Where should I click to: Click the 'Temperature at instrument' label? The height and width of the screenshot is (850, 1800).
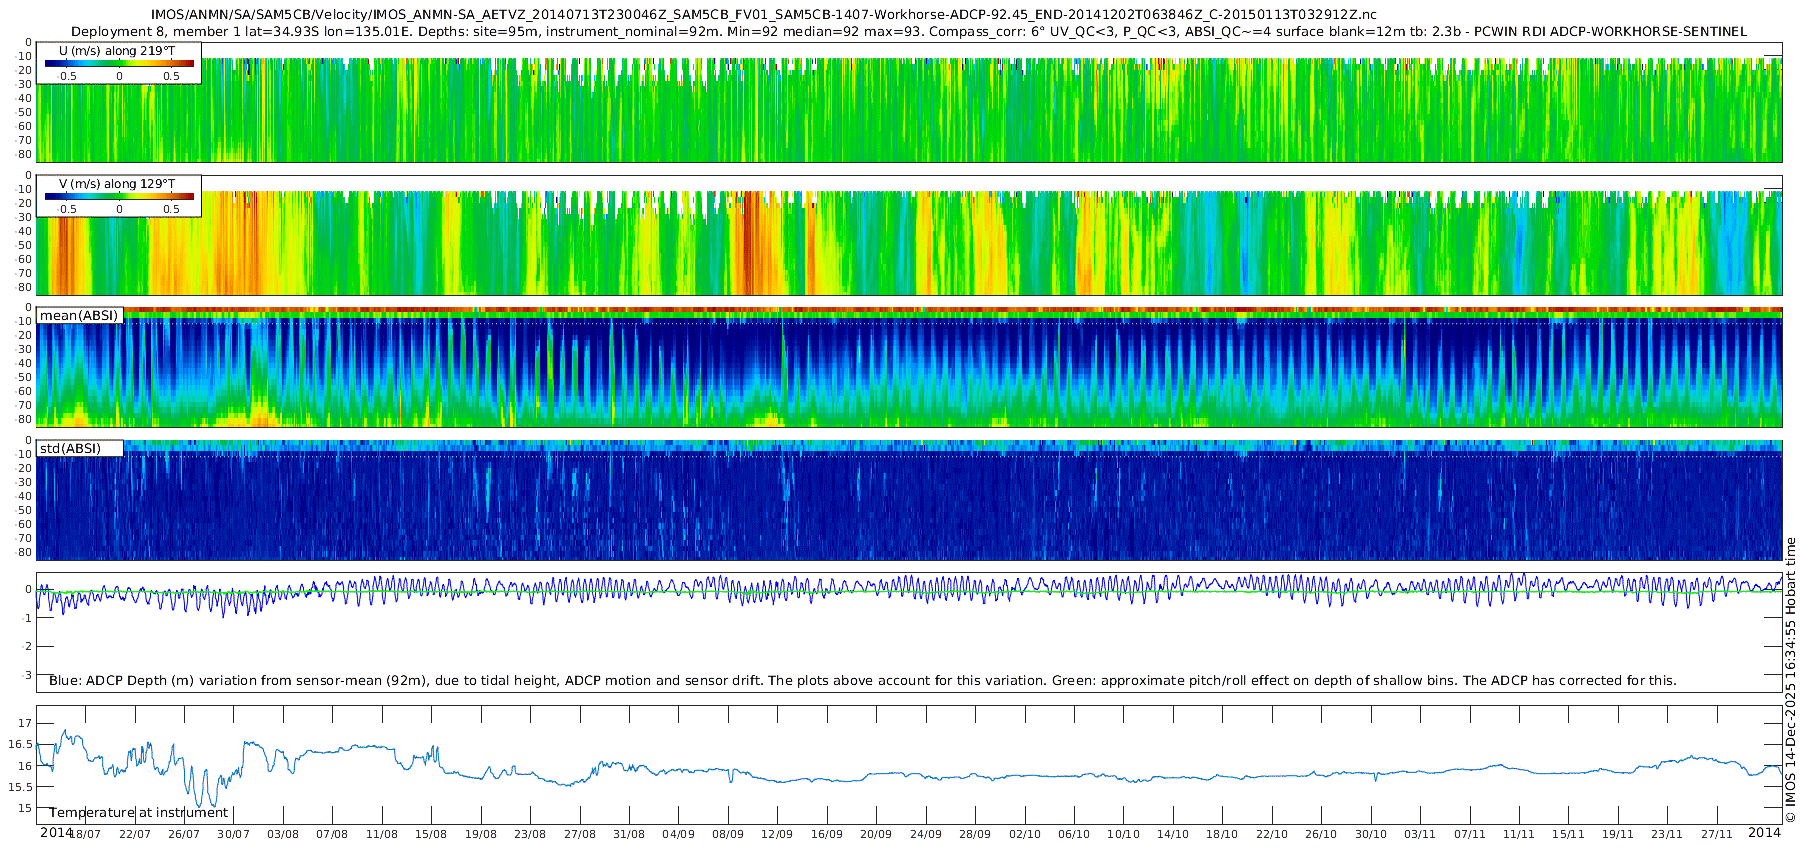point(139,813)
